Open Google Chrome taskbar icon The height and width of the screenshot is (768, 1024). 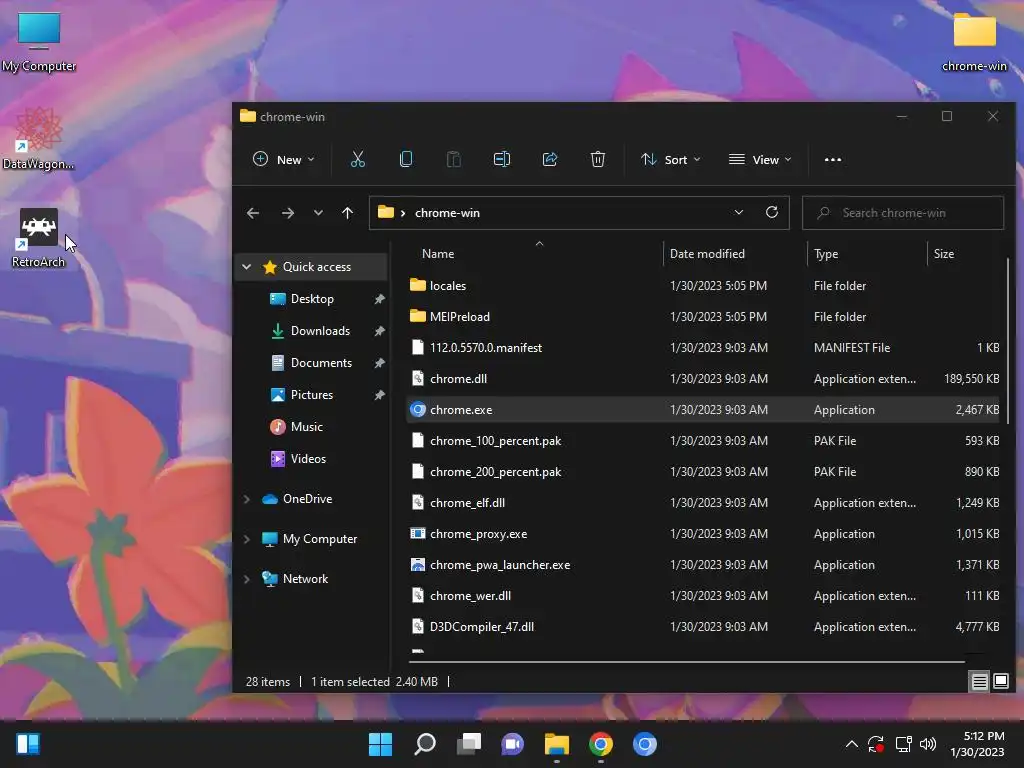[601, 744]
